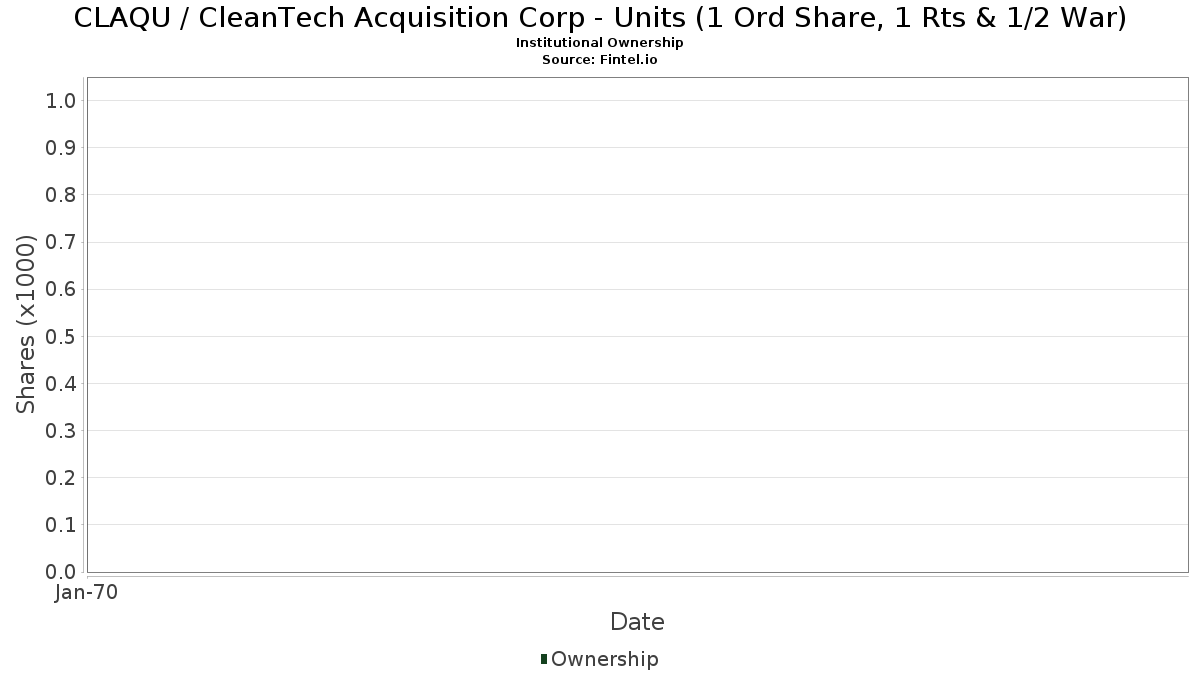Click the 0.1 y-axis tick label
This screenshot has height=675, width=1200.
[61, 525]
